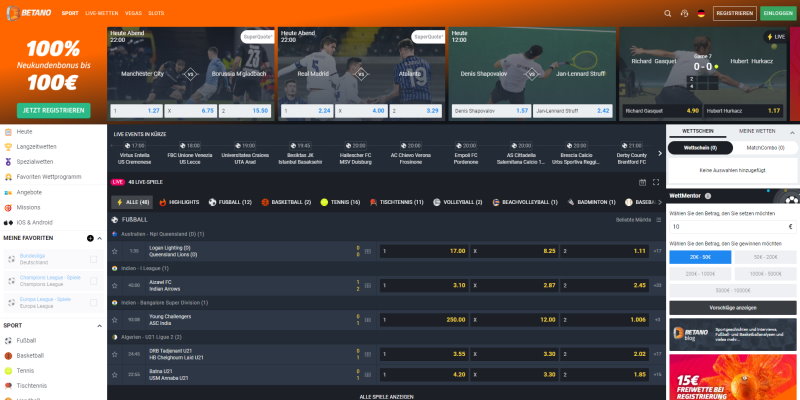Open stats icon for Aizawl FC match
The height and width of the screenshot is (400, 800).
[368, 285]
